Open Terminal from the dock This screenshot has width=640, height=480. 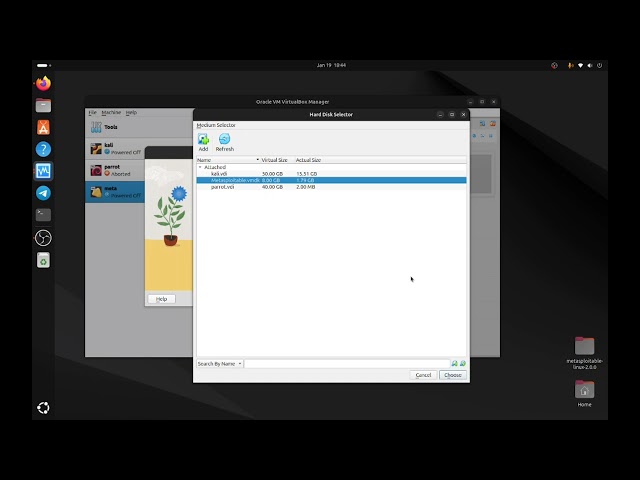click(x=43, y=215)
